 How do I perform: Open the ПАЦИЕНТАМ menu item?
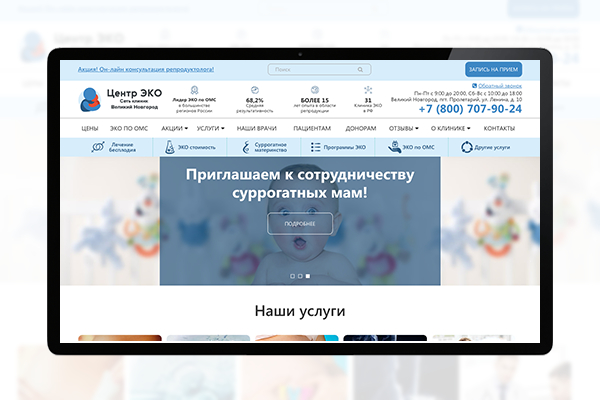312,128
